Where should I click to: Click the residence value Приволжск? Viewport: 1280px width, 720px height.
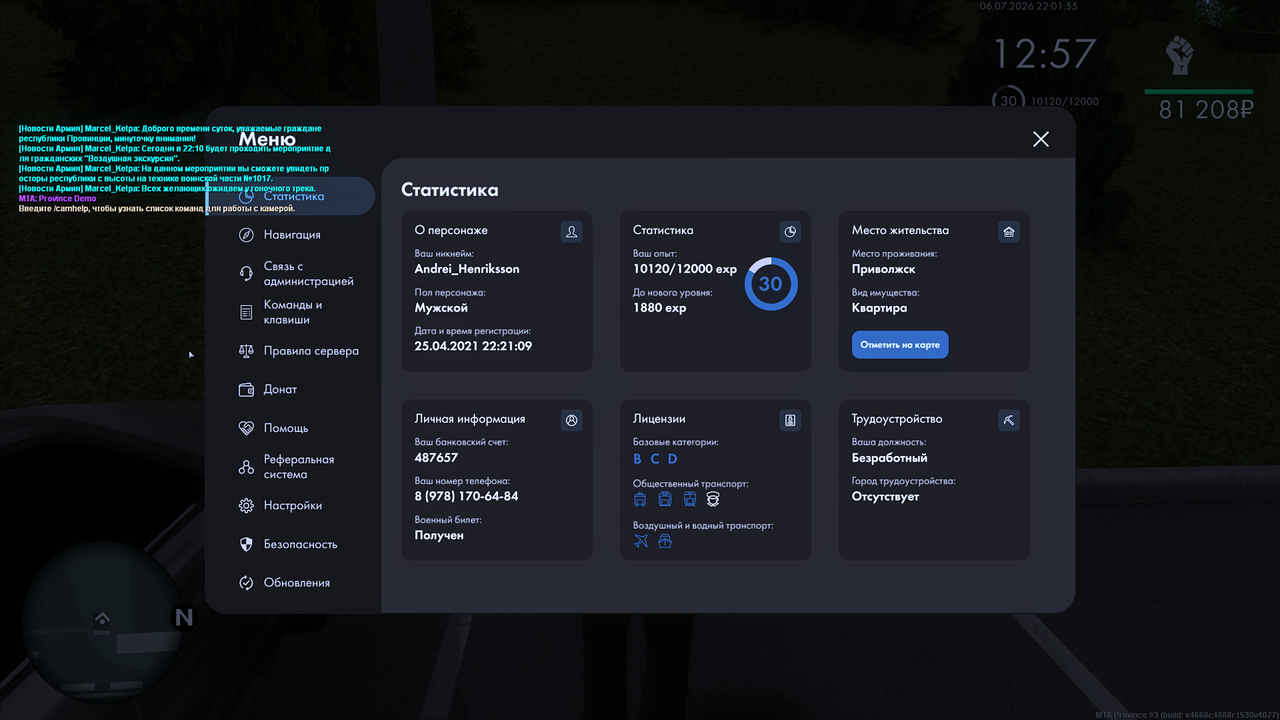[884, 269]
